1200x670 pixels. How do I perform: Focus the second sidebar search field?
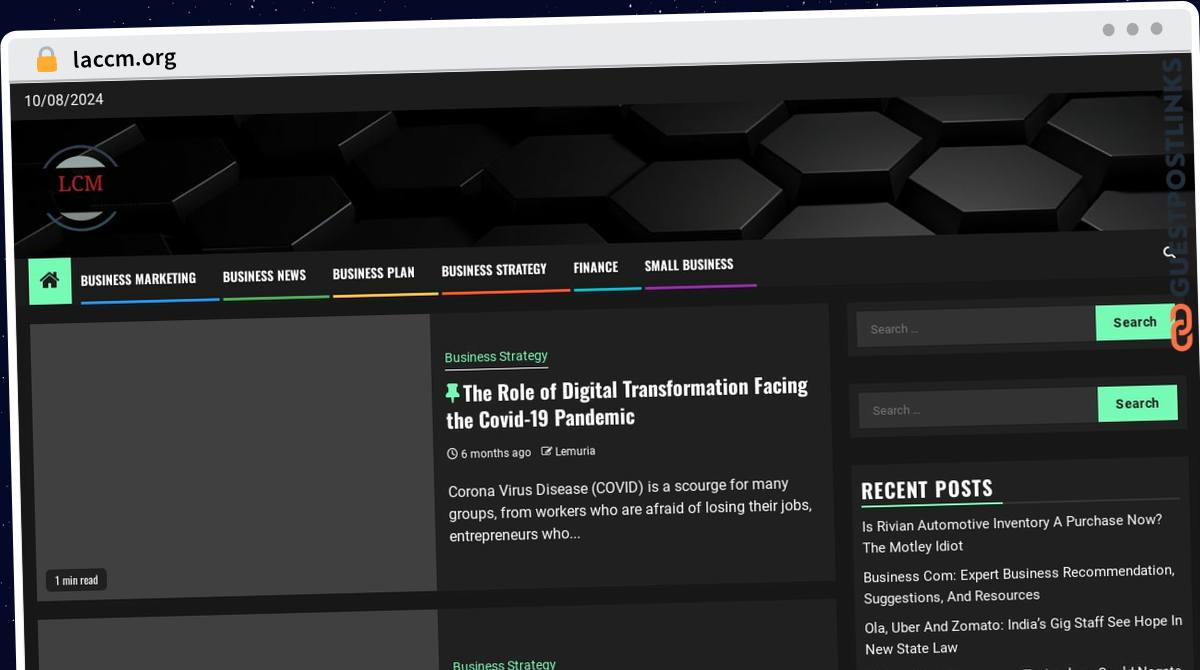click(978, 408)
